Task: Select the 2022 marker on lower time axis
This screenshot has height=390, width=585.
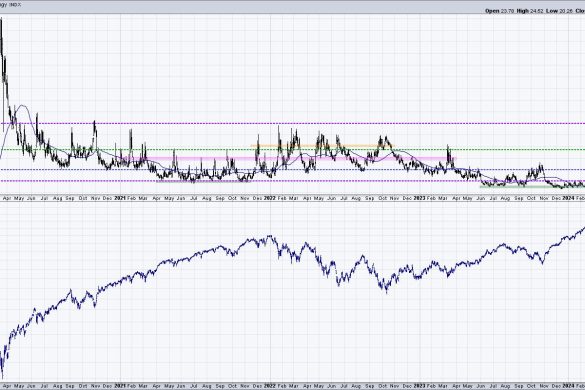Action: (x=269, y=386)
